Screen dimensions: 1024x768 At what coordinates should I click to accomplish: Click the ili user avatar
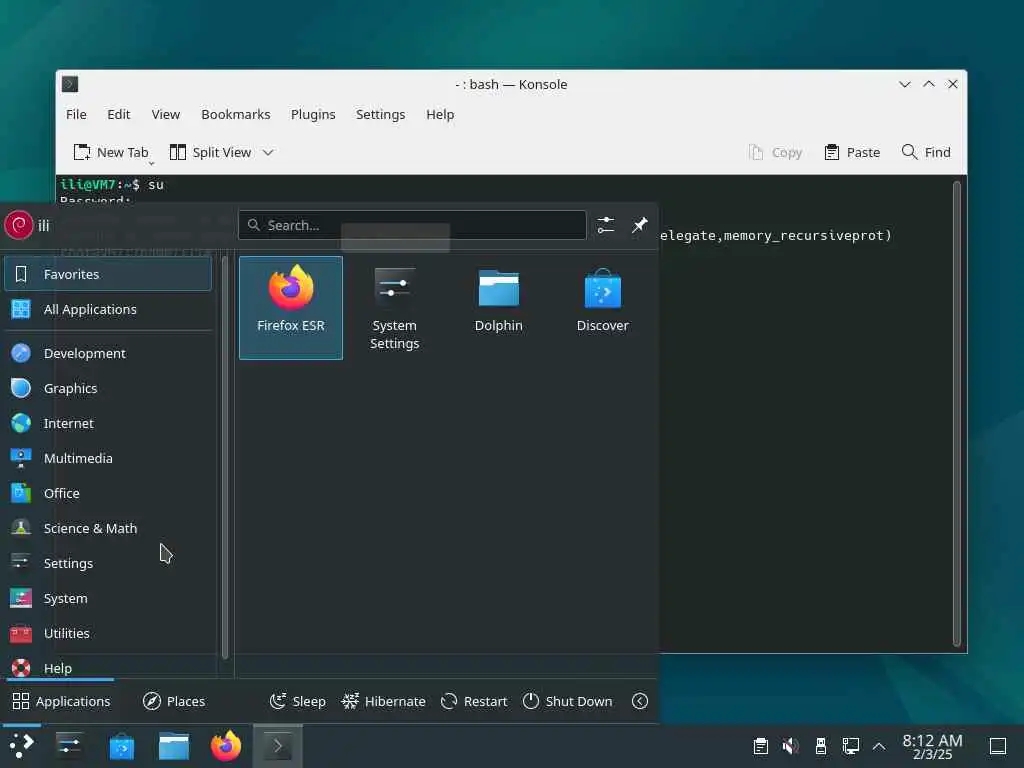click(19, 225)
